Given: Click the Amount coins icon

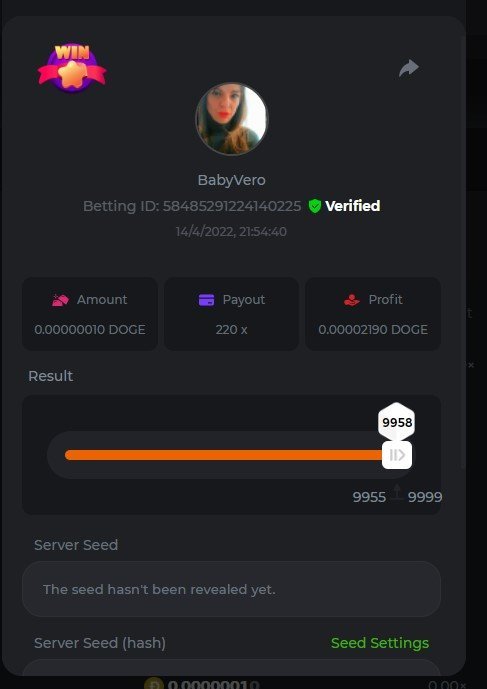Looking at the screenshot, I should pyautogui.click(x=60, y=300).
